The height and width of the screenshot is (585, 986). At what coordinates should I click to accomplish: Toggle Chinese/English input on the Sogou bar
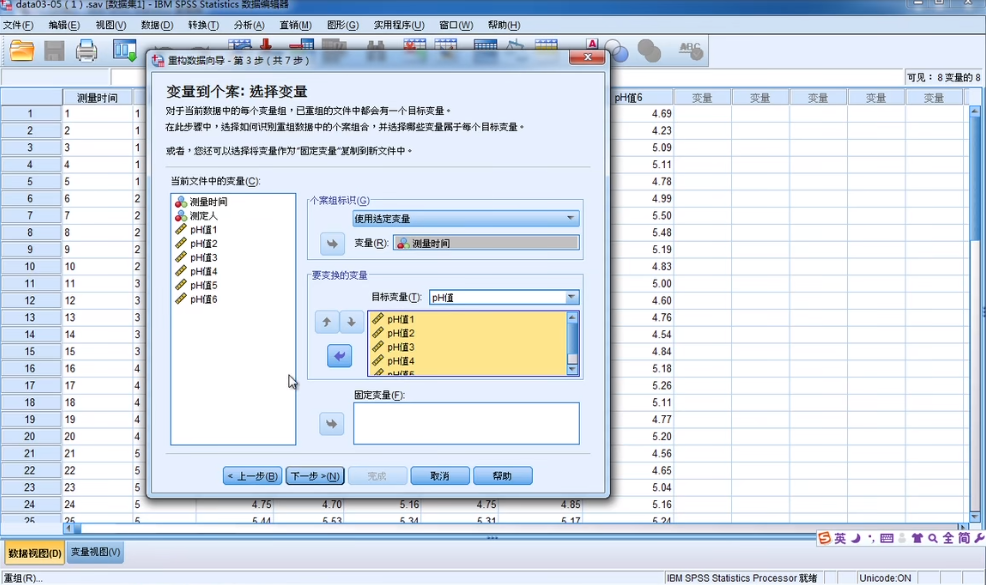coord(841,537)
